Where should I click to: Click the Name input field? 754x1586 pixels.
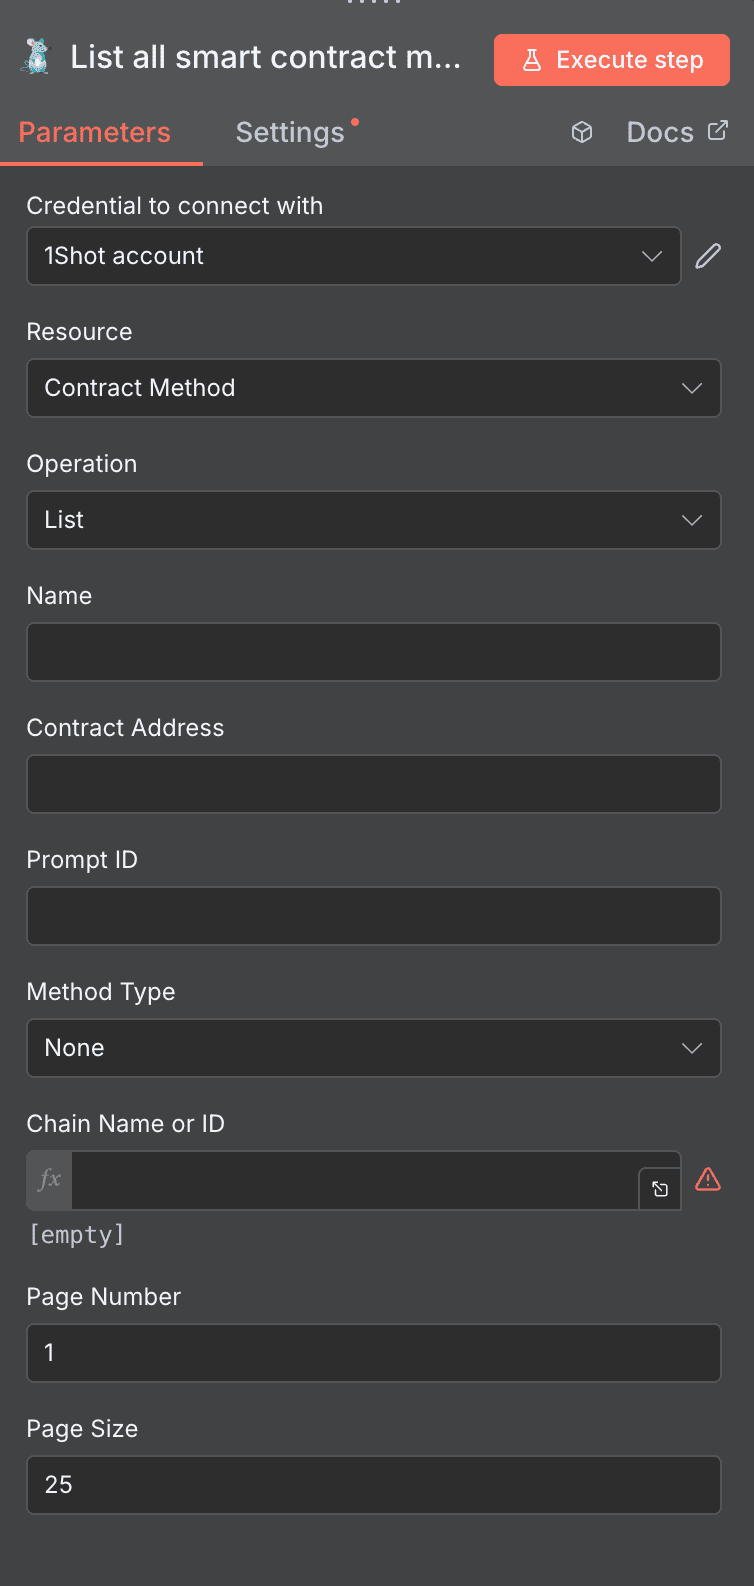click(373, 652)
